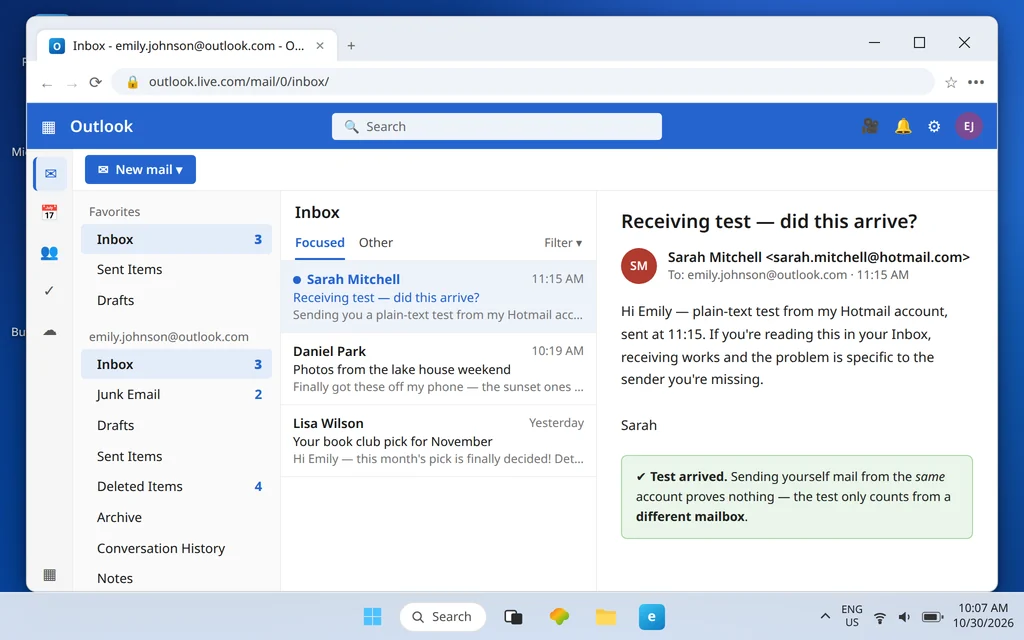This screenshot has width=1024, height=640.
Task: Open the Windows Start menu
Action: coord(372,616)
